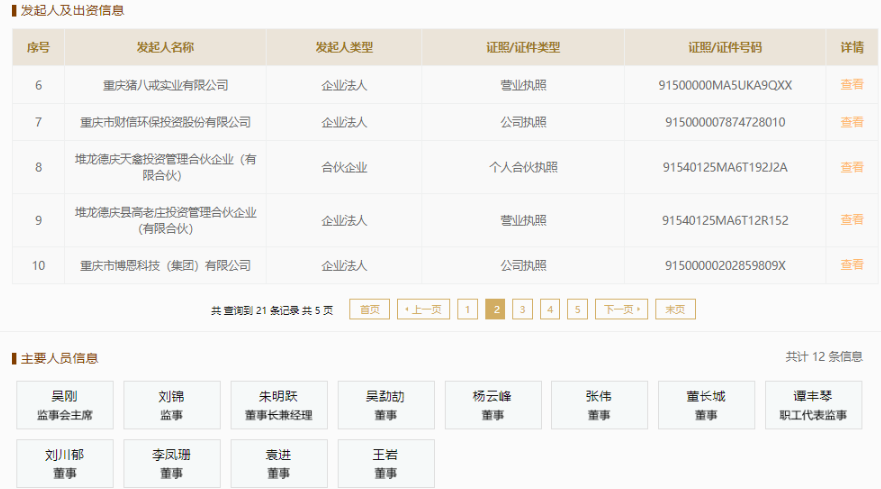Click 发起人名称 column header

click(x=165, y=47)
